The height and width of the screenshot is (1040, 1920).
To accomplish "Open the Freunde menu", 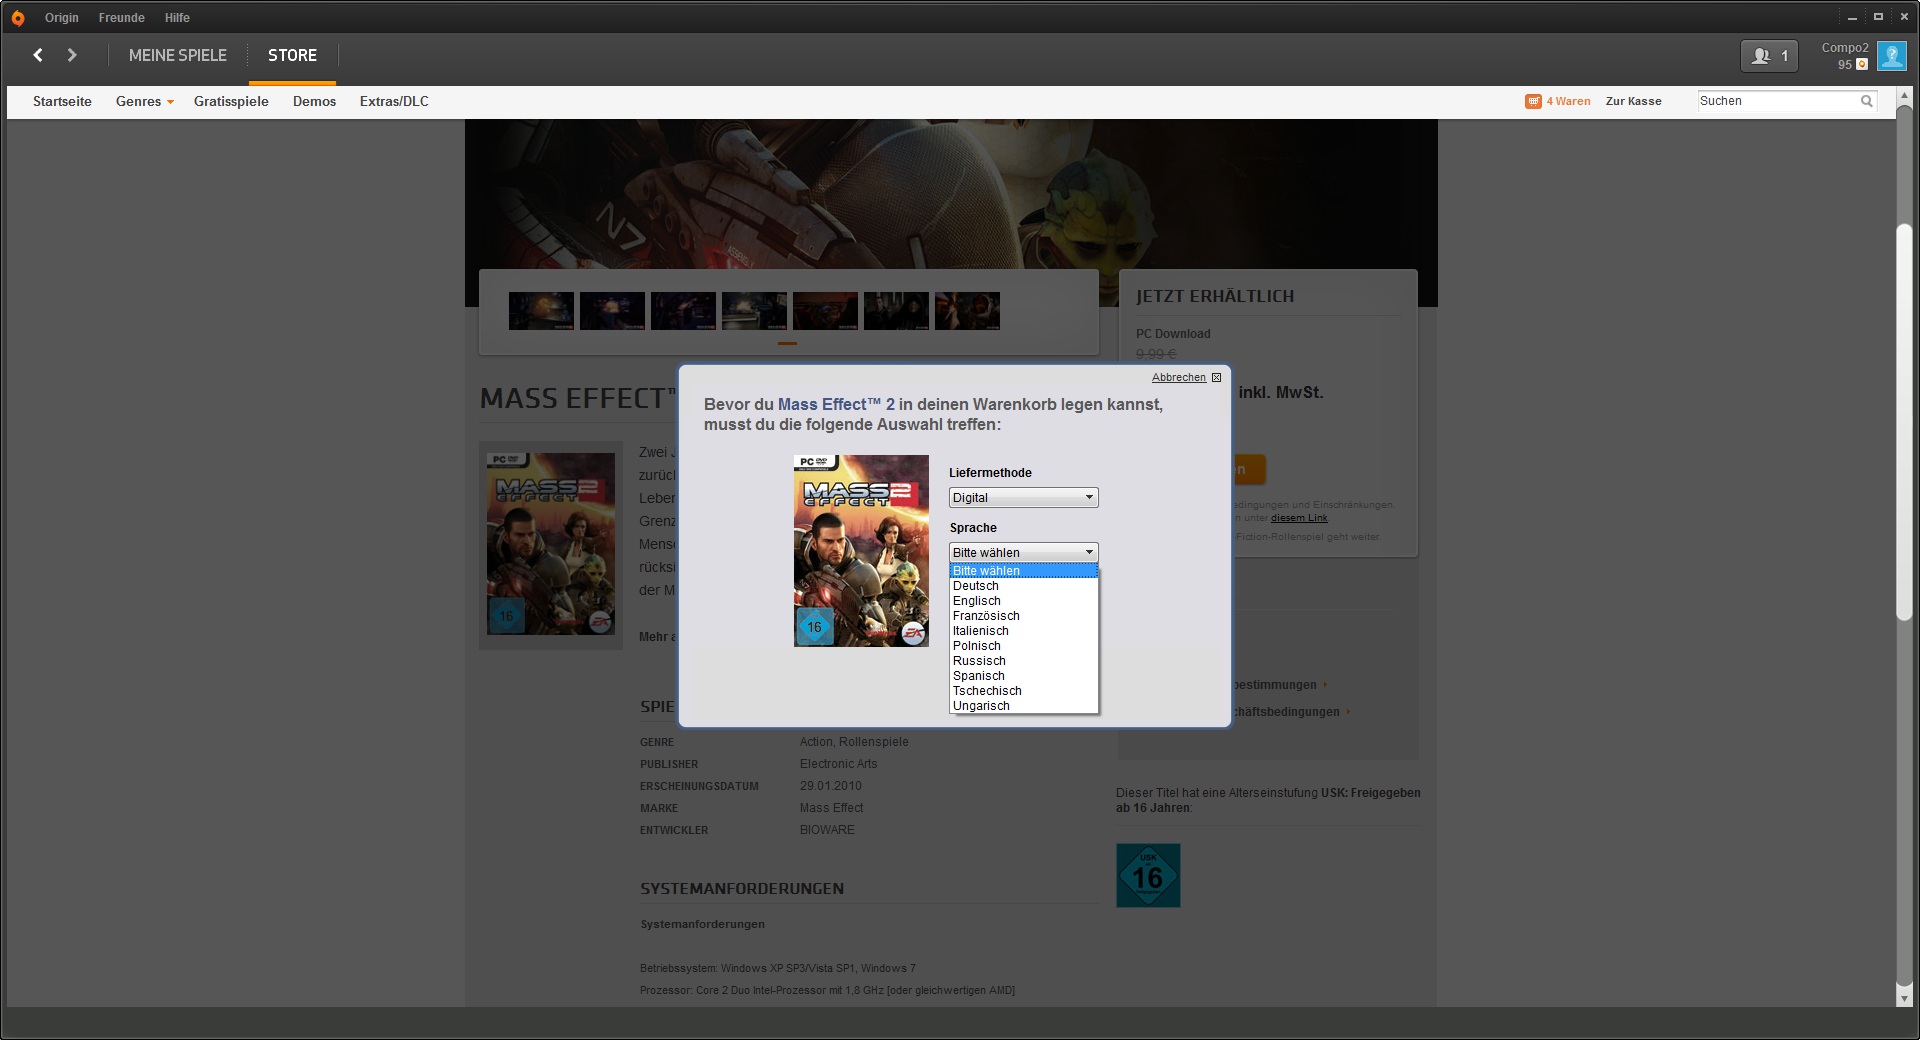I will (x=122, y=18).
